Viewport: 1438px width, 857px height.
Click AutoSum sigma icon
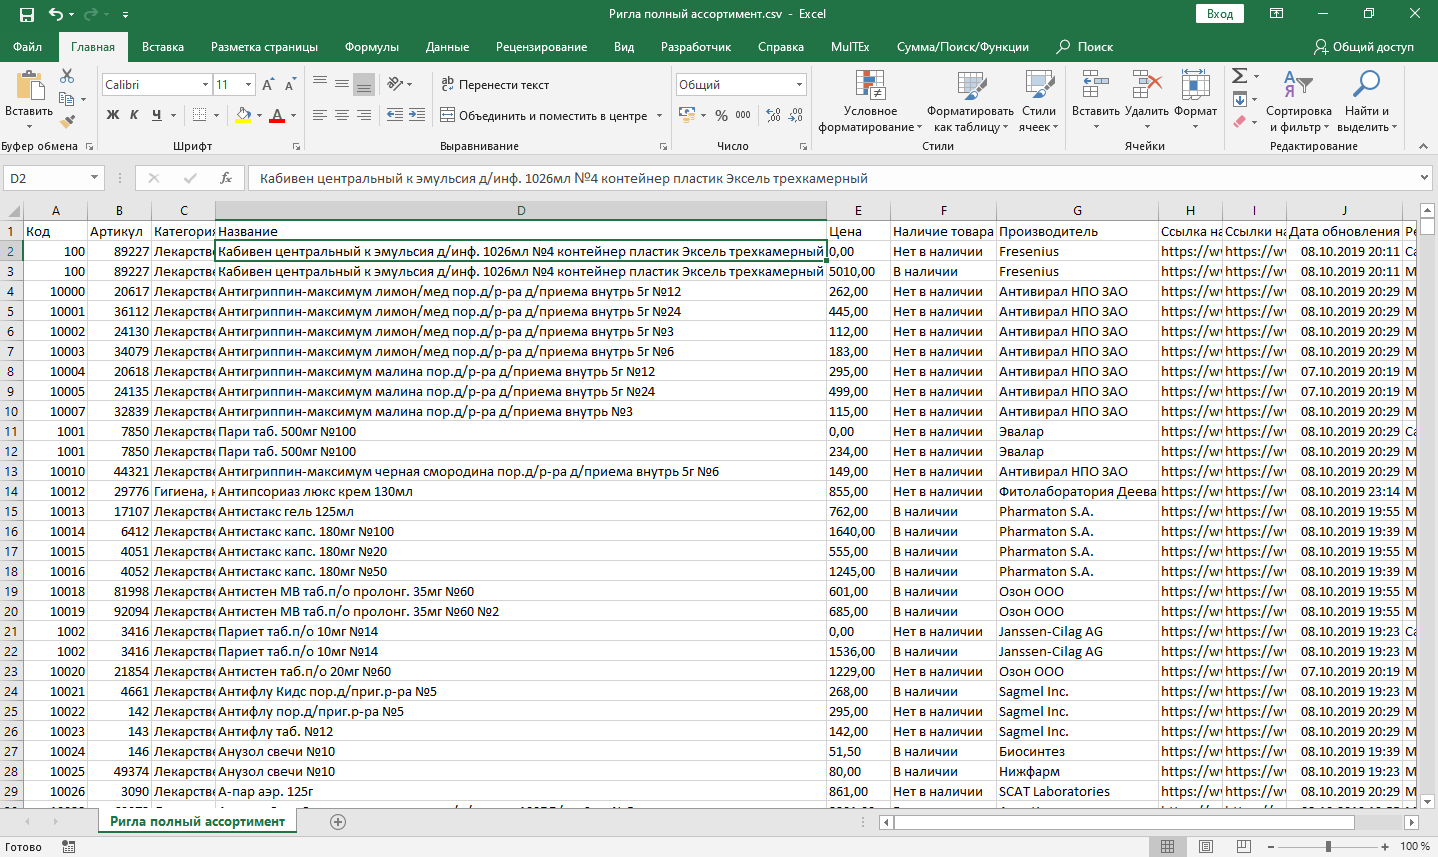[x=1239, y=76]
